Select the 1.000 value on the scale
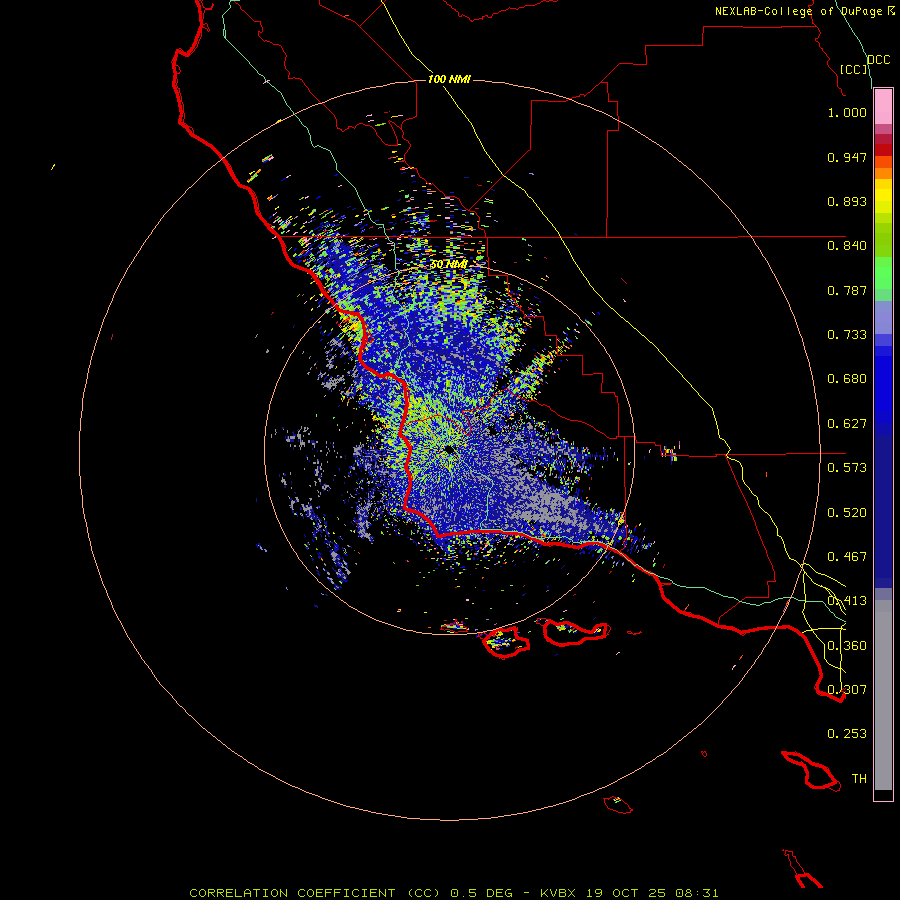Image resolution: width=900 pixels, height=900 pixels. (847, 112)
